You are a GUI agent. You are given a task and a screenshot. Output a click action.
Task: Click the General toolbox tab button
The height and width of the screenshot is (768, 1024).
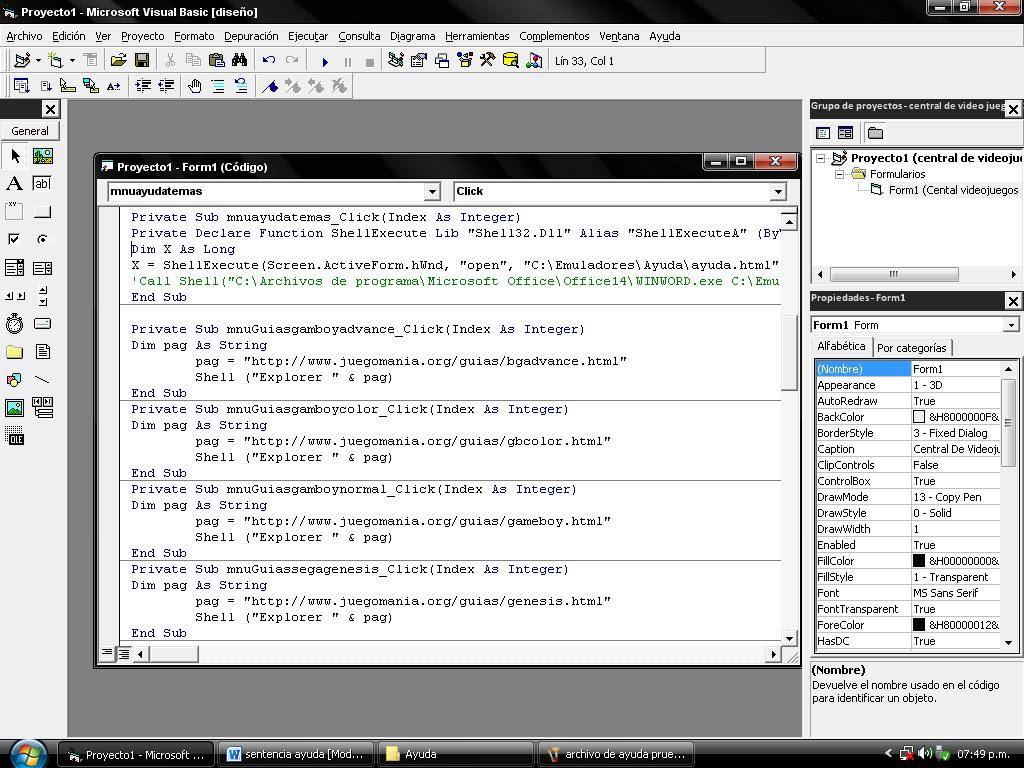pos(30,131)
